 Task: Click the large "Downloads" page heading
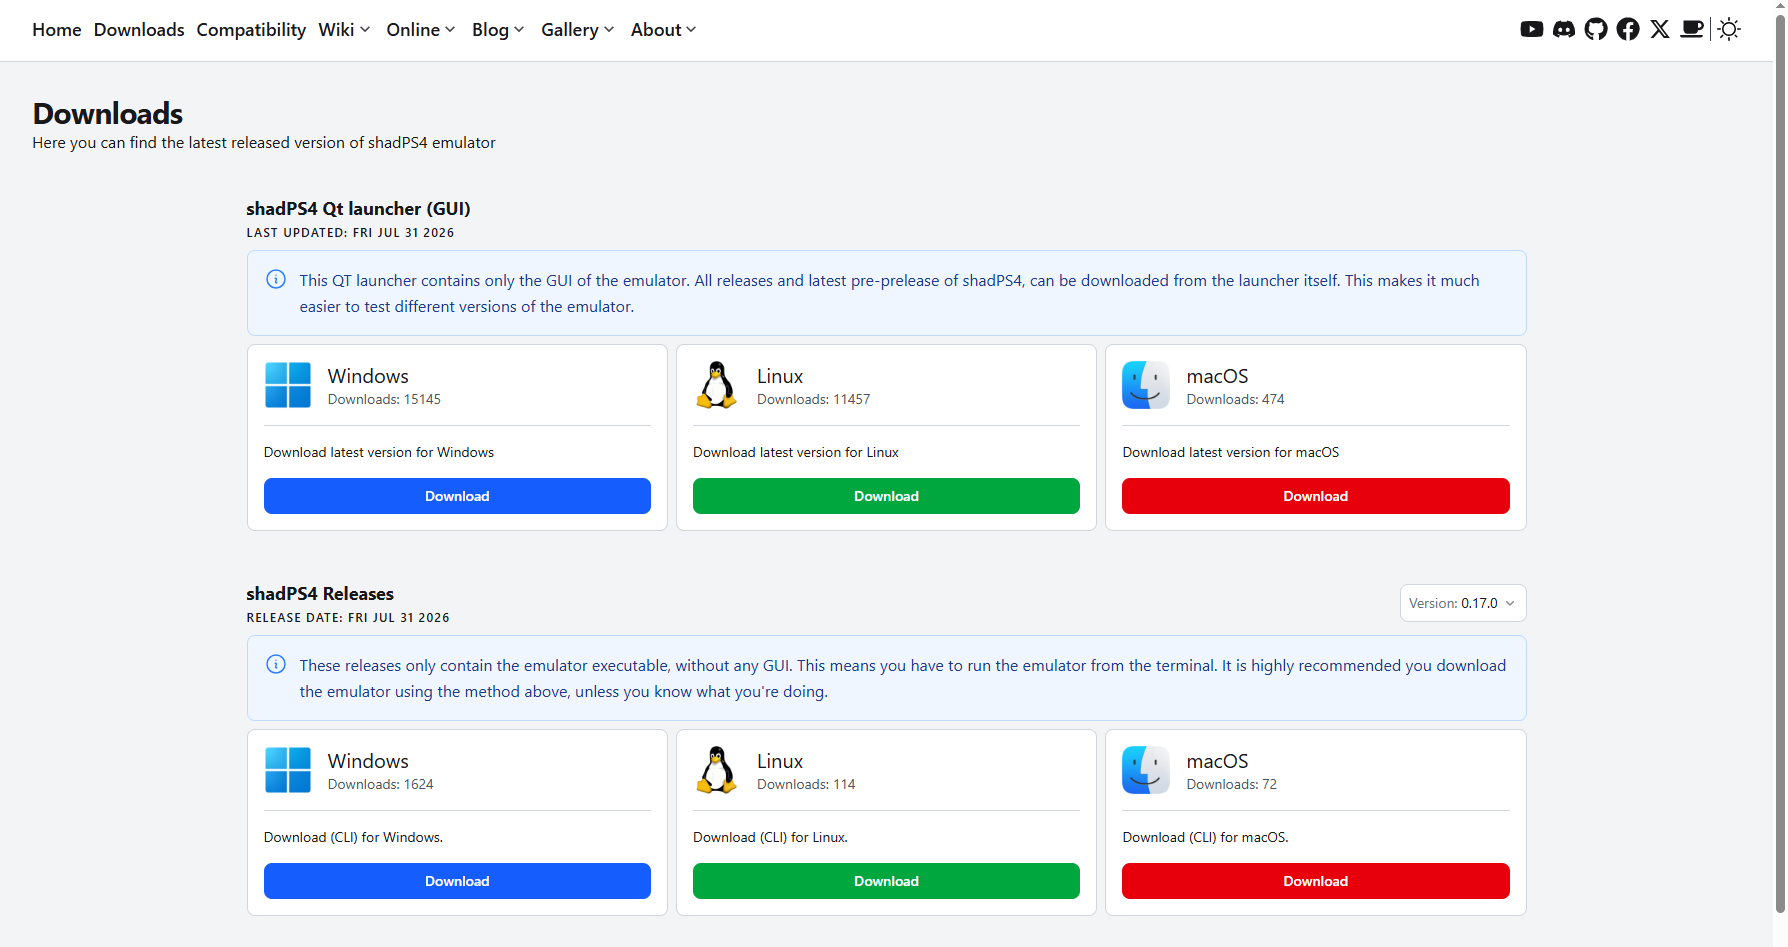click(108, 114)
